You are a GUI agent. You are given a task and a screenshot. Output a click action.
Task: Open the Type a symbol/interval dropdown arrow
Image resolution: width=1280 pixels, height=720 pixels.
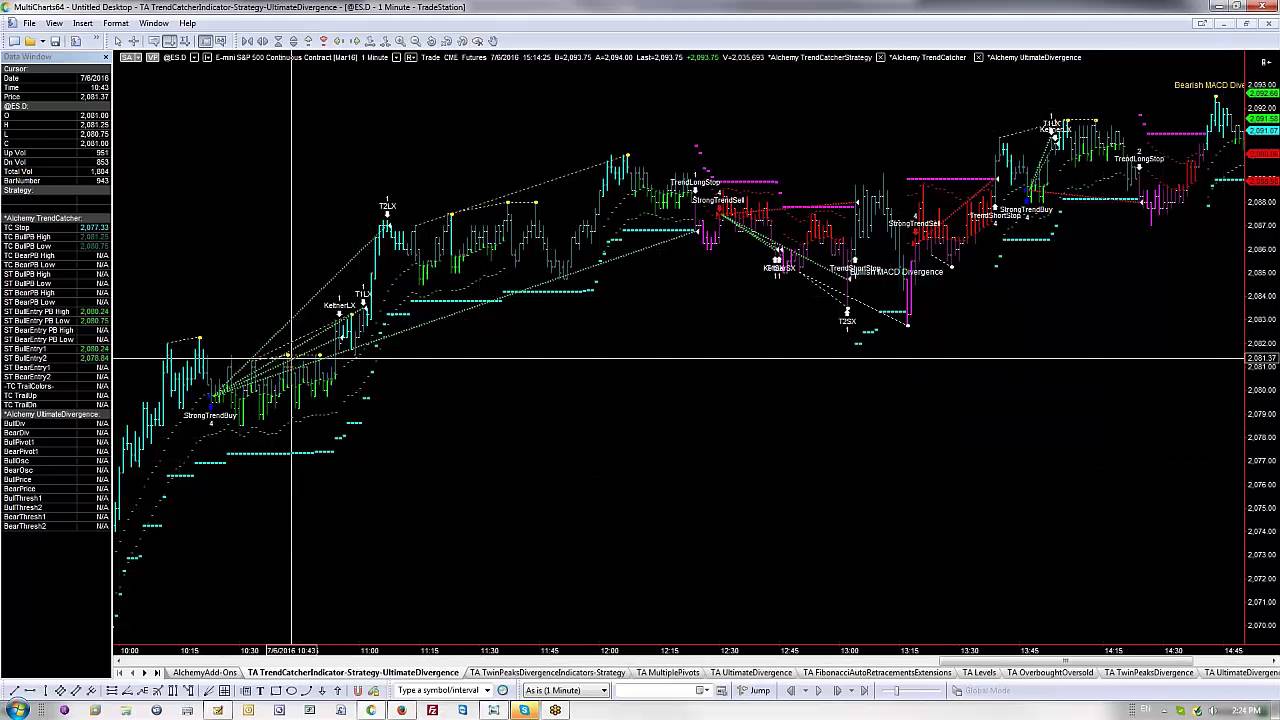[x=488, y=690]
